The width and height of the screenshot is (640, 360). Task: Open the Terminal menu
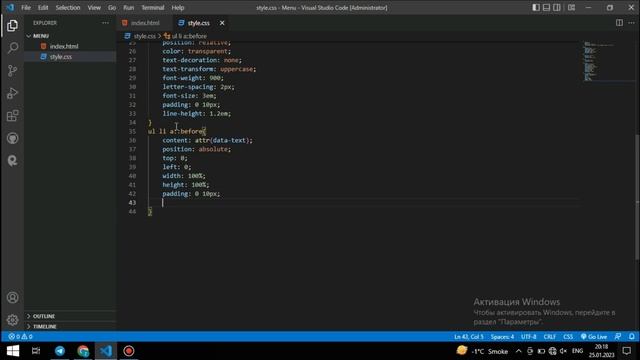[153, 7]
